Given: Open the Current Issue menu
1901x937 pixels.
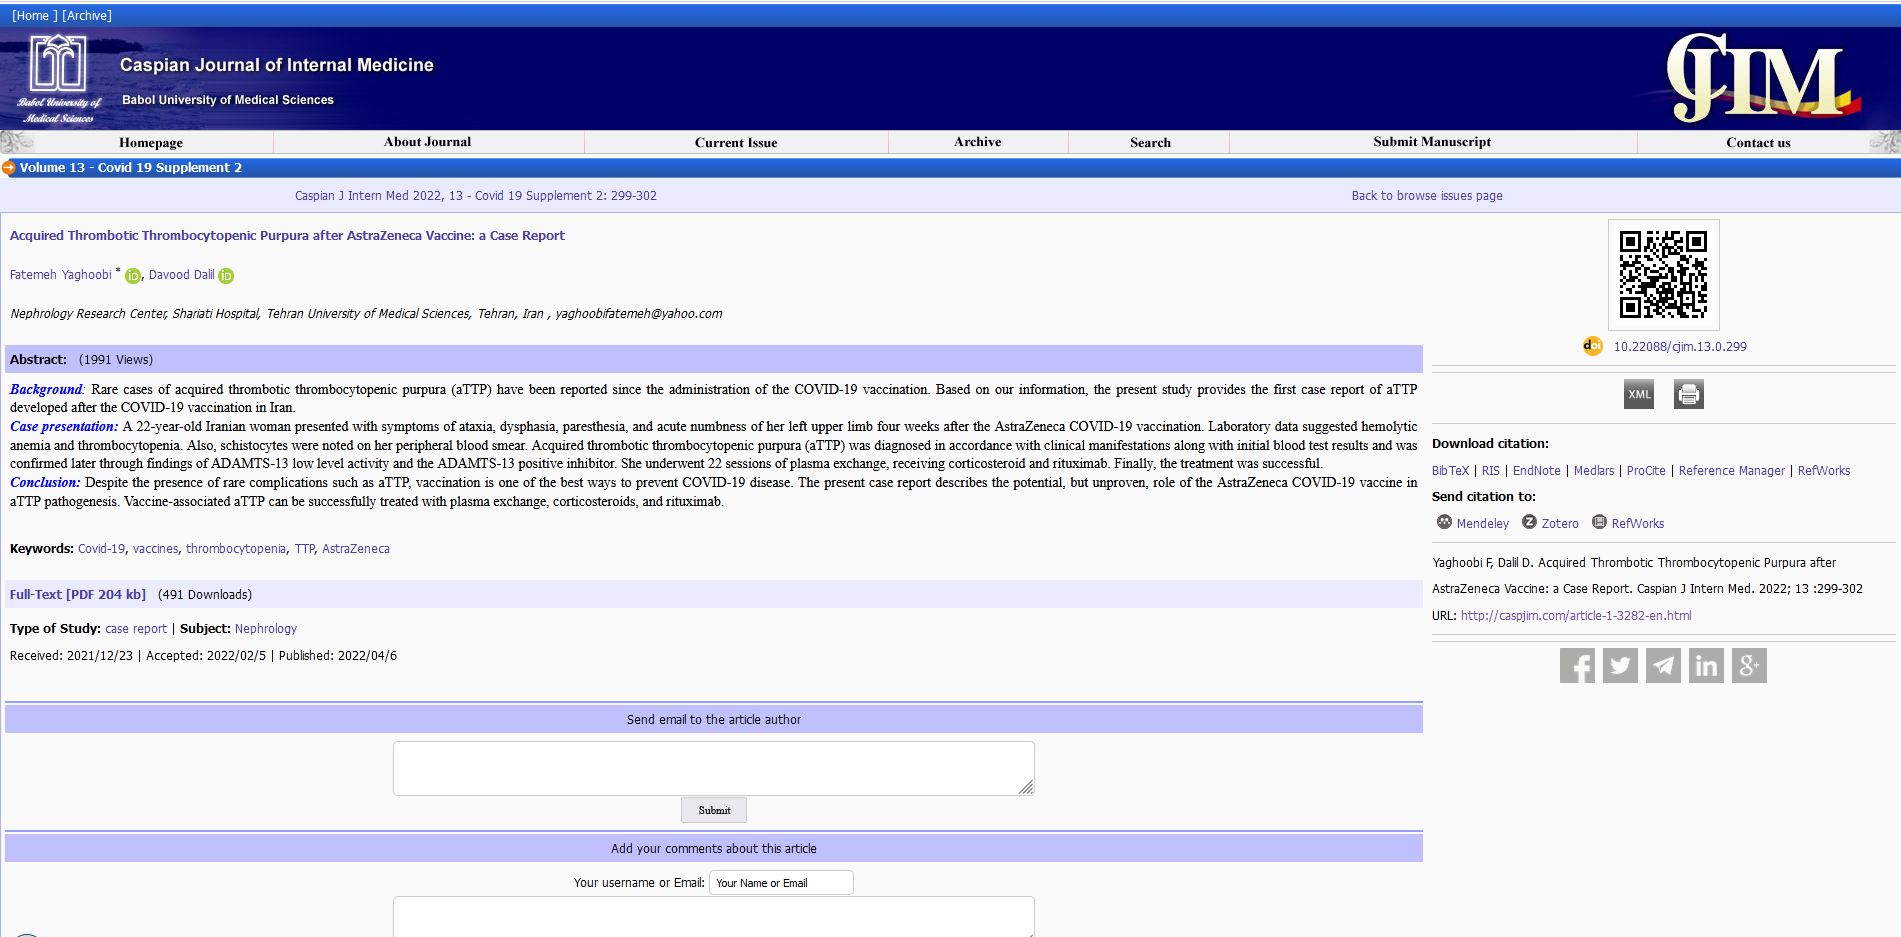Looking at the screenshot, I should click(736, 142).
